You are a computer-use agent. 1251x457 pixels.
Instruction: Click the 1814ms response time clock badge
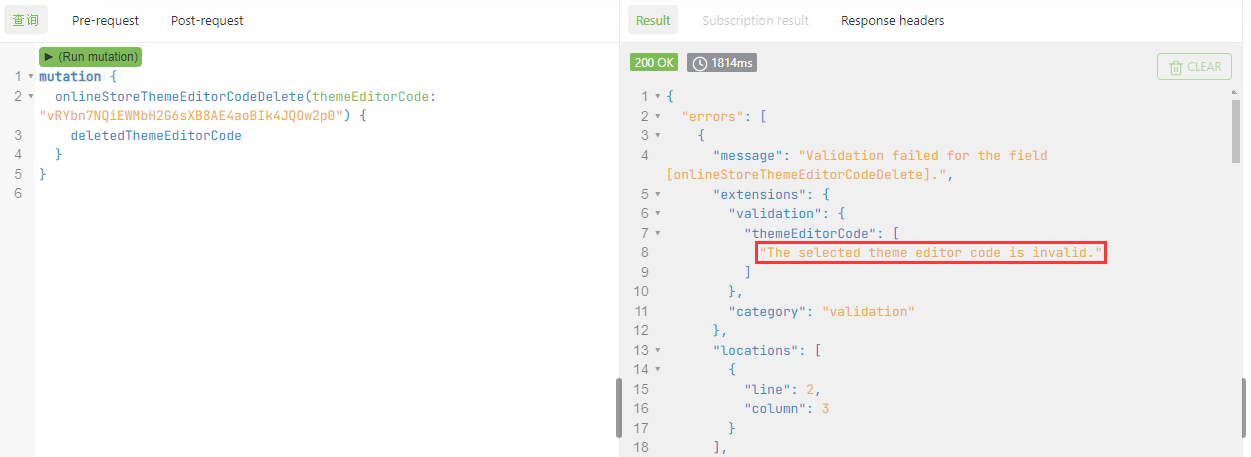[x=721, y=64]
